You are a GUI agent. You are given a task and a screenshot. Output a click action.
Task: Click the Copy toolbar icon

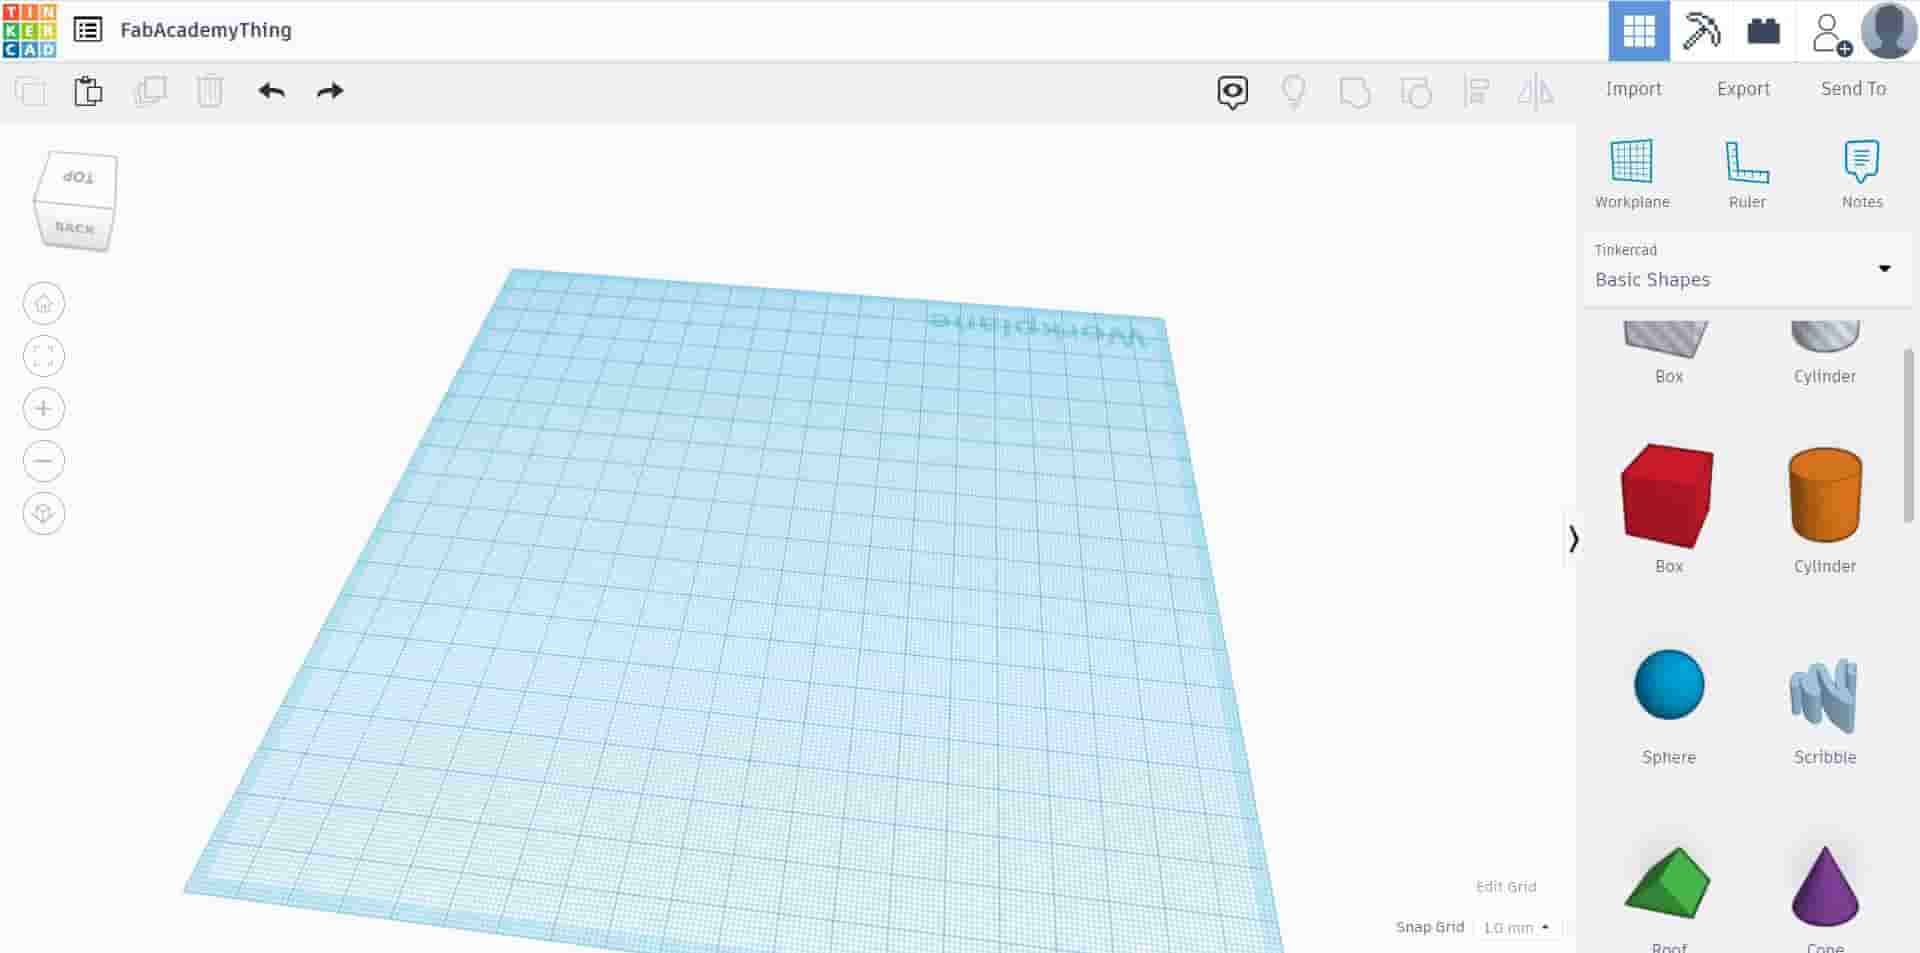click(x=31, y=91)
